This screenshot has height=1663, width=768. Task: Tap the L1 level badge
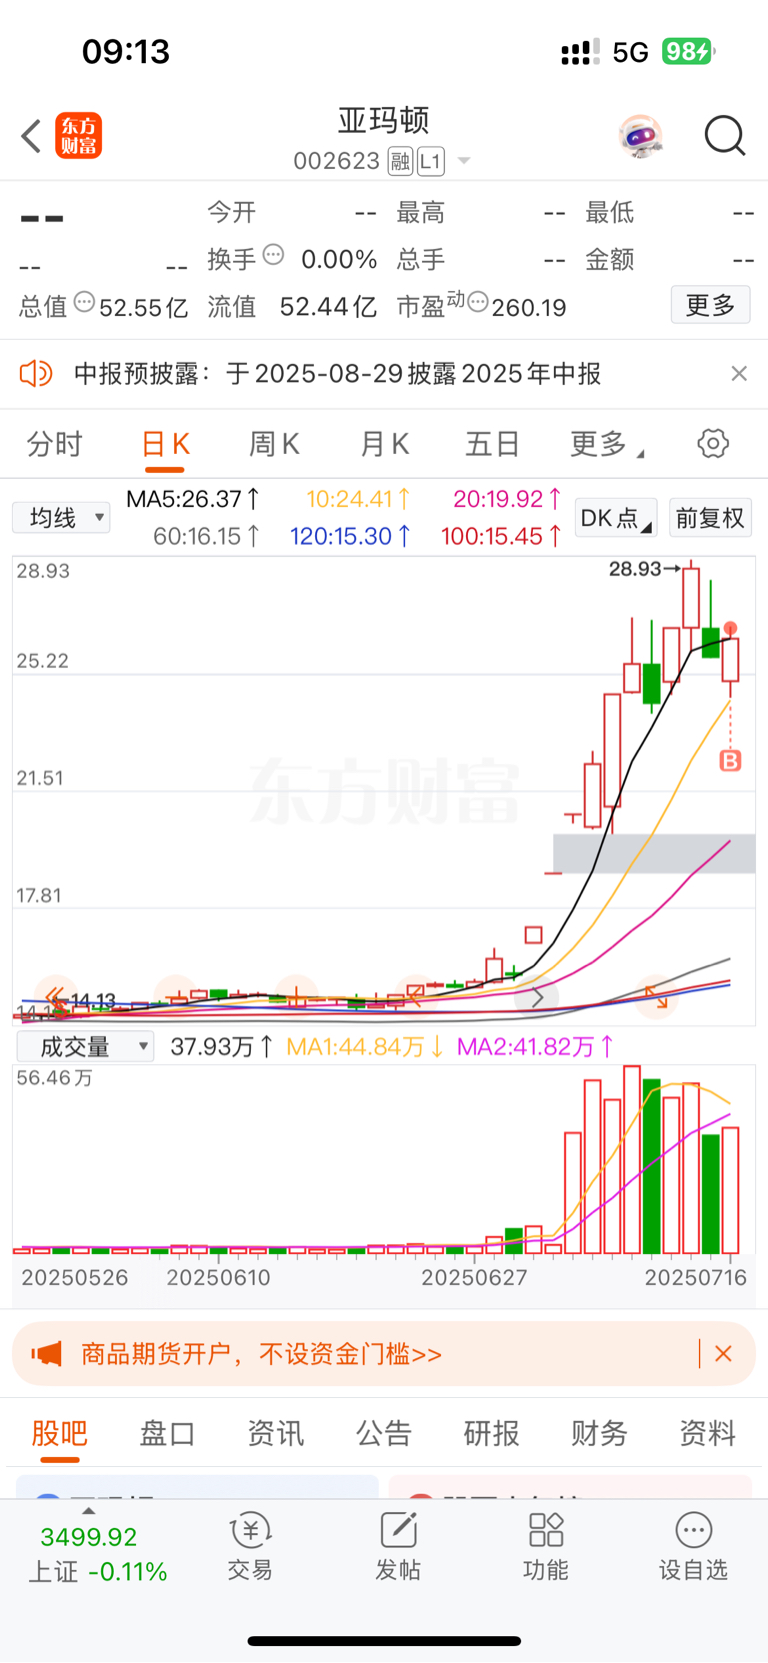point(430,161)
